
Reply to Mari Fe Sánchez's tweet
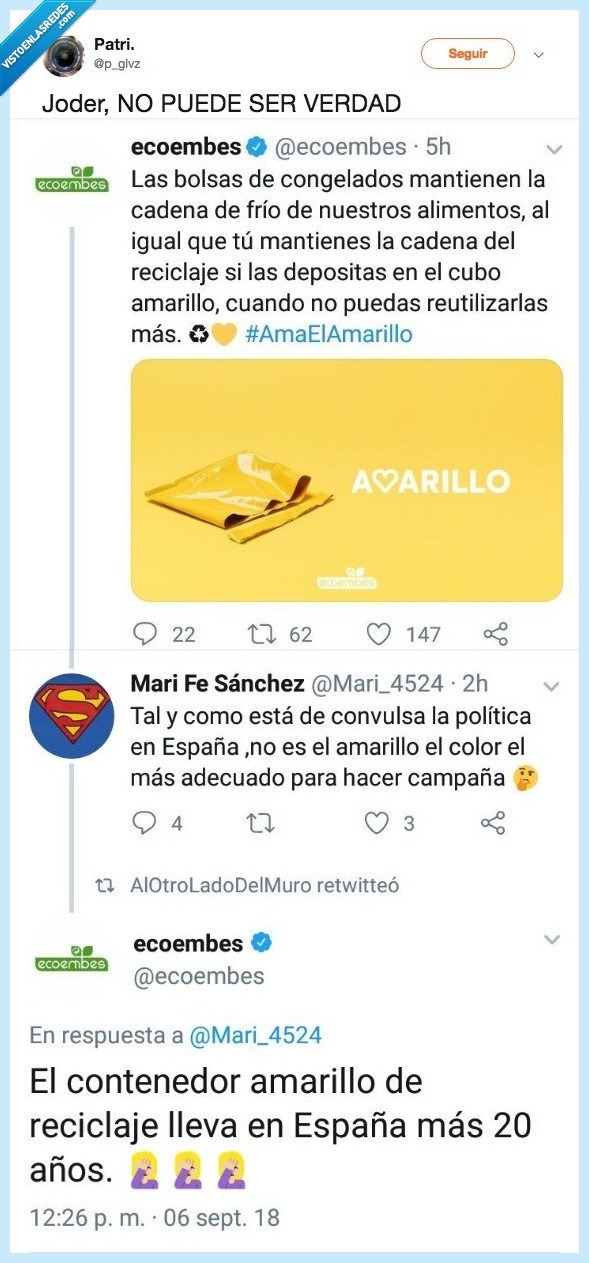147,822
